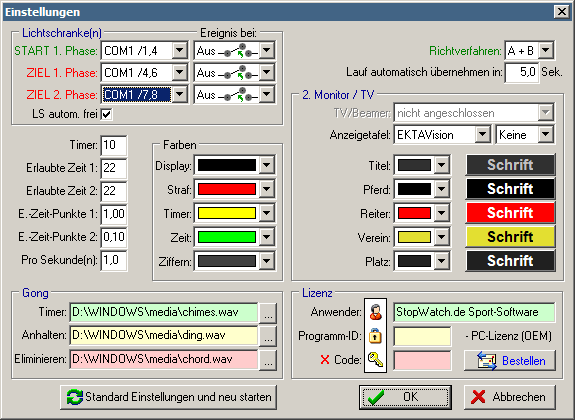Open Keine dropdown next to Anzeigetafel
The image size is (575, 420).
click(546, 135)
